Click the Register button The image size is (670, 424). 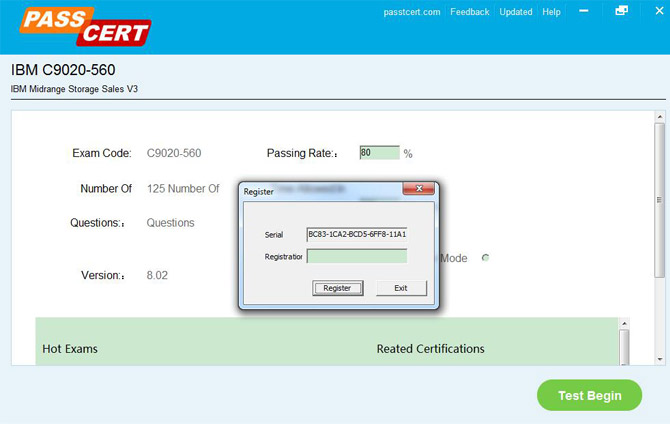[338, 288]
